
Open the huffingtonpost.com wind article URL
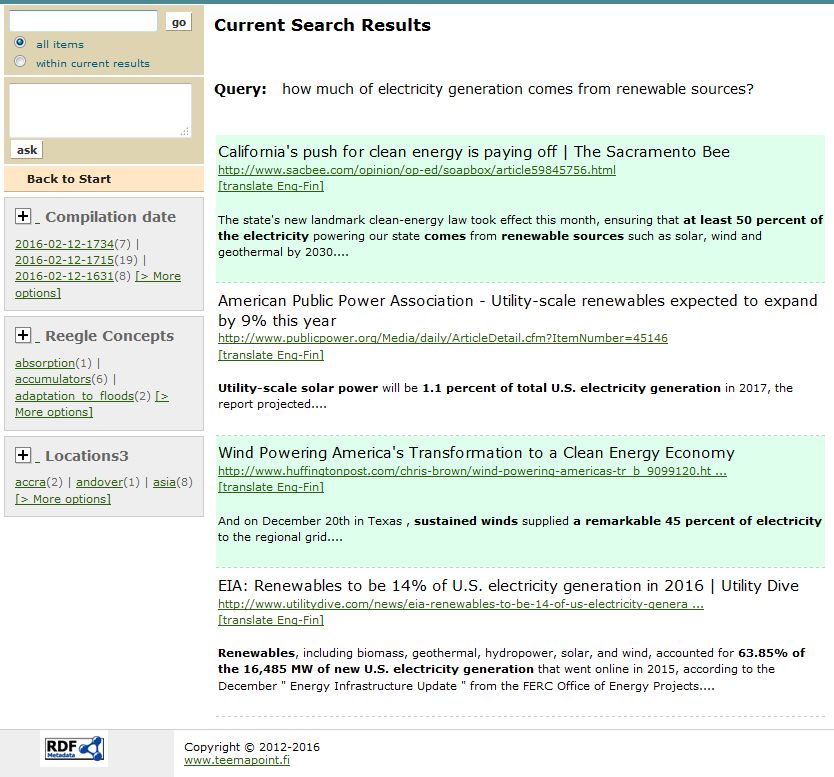[x=472, y=471]
